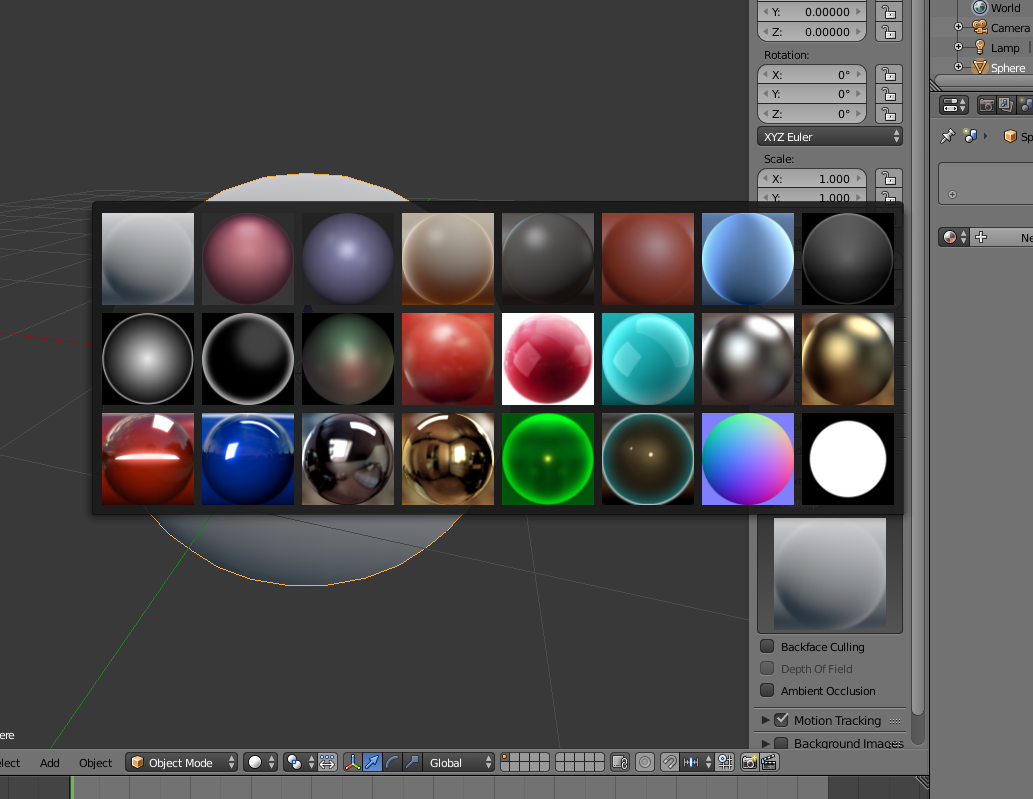Toggle the properties pin icon
1033x799 pixels.
tap(947, 136)
